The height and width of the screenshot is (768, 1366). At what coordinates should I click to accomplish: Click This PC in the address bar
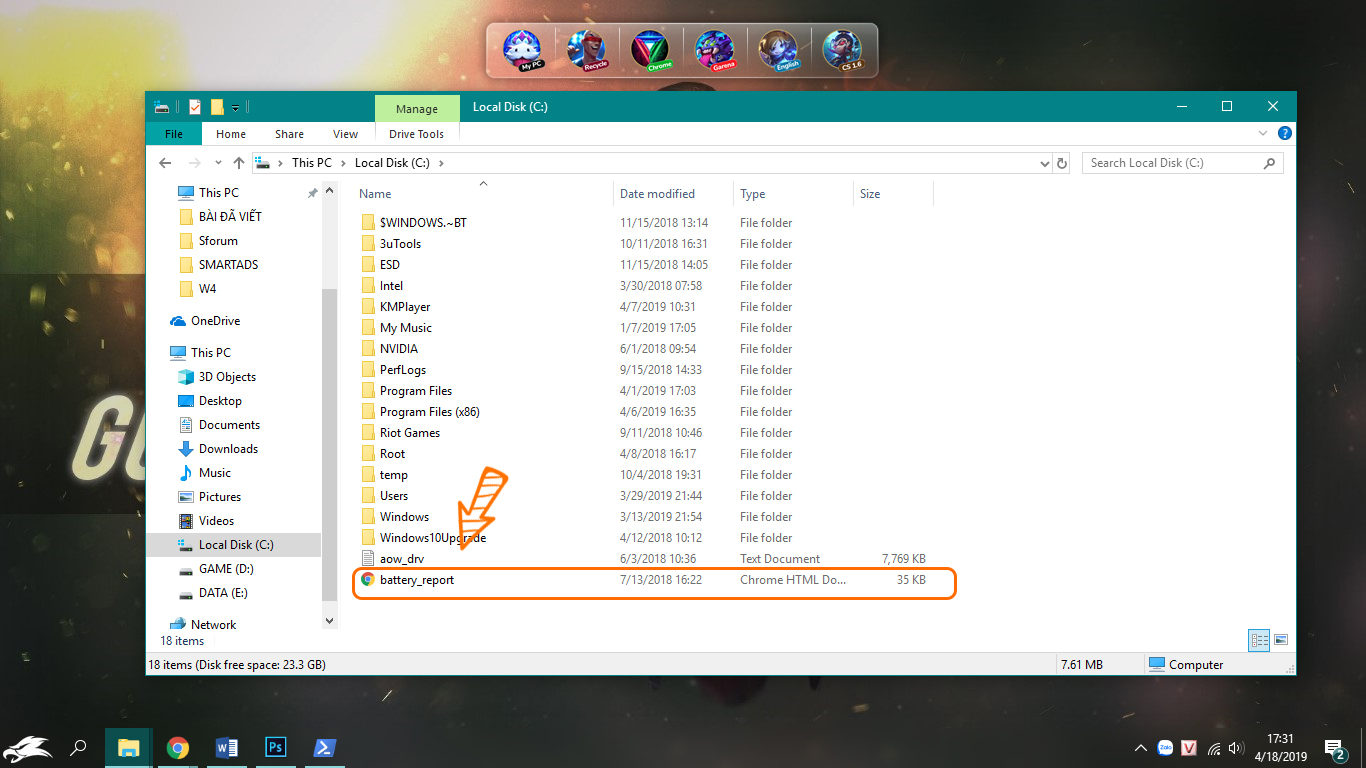[312, 163]
